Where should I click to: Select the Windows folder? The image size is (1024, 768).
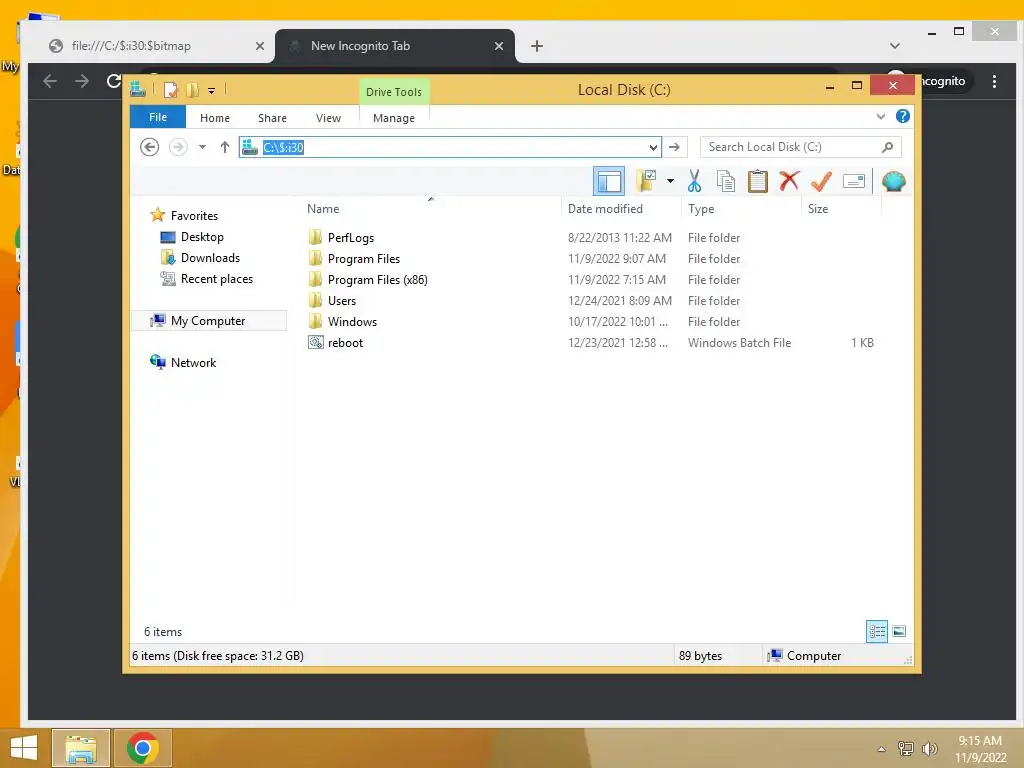click(x=352, y=321)
